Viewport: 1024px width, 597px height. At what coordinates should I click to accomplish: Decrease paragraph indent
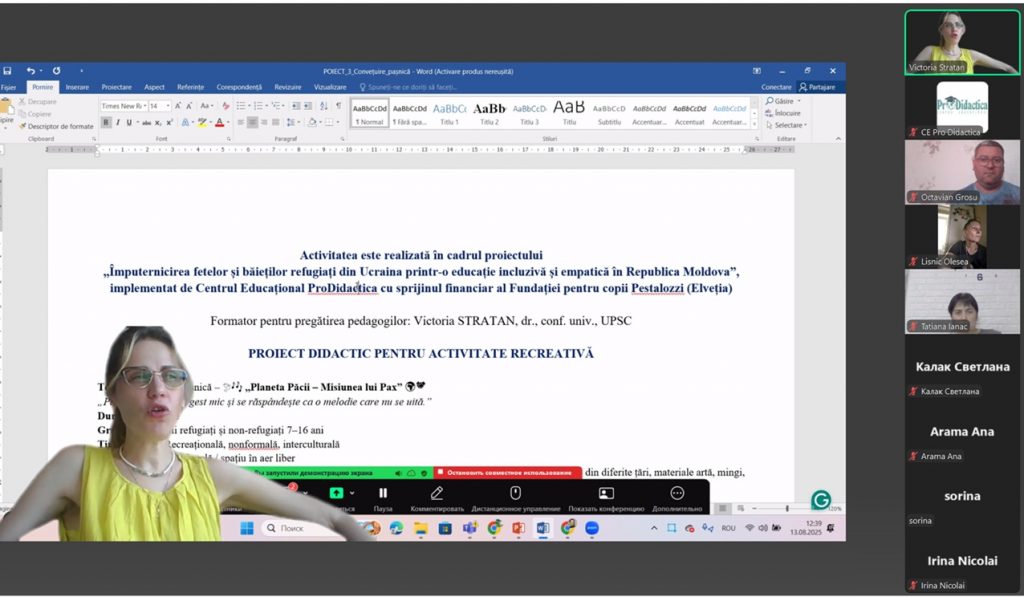coord(296,106)
